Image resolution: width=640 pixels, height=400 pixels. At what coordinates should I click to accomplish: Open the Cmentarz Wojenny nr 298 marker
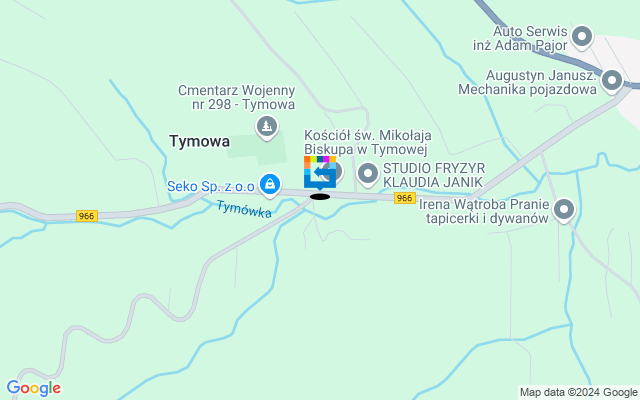[267, 127]
